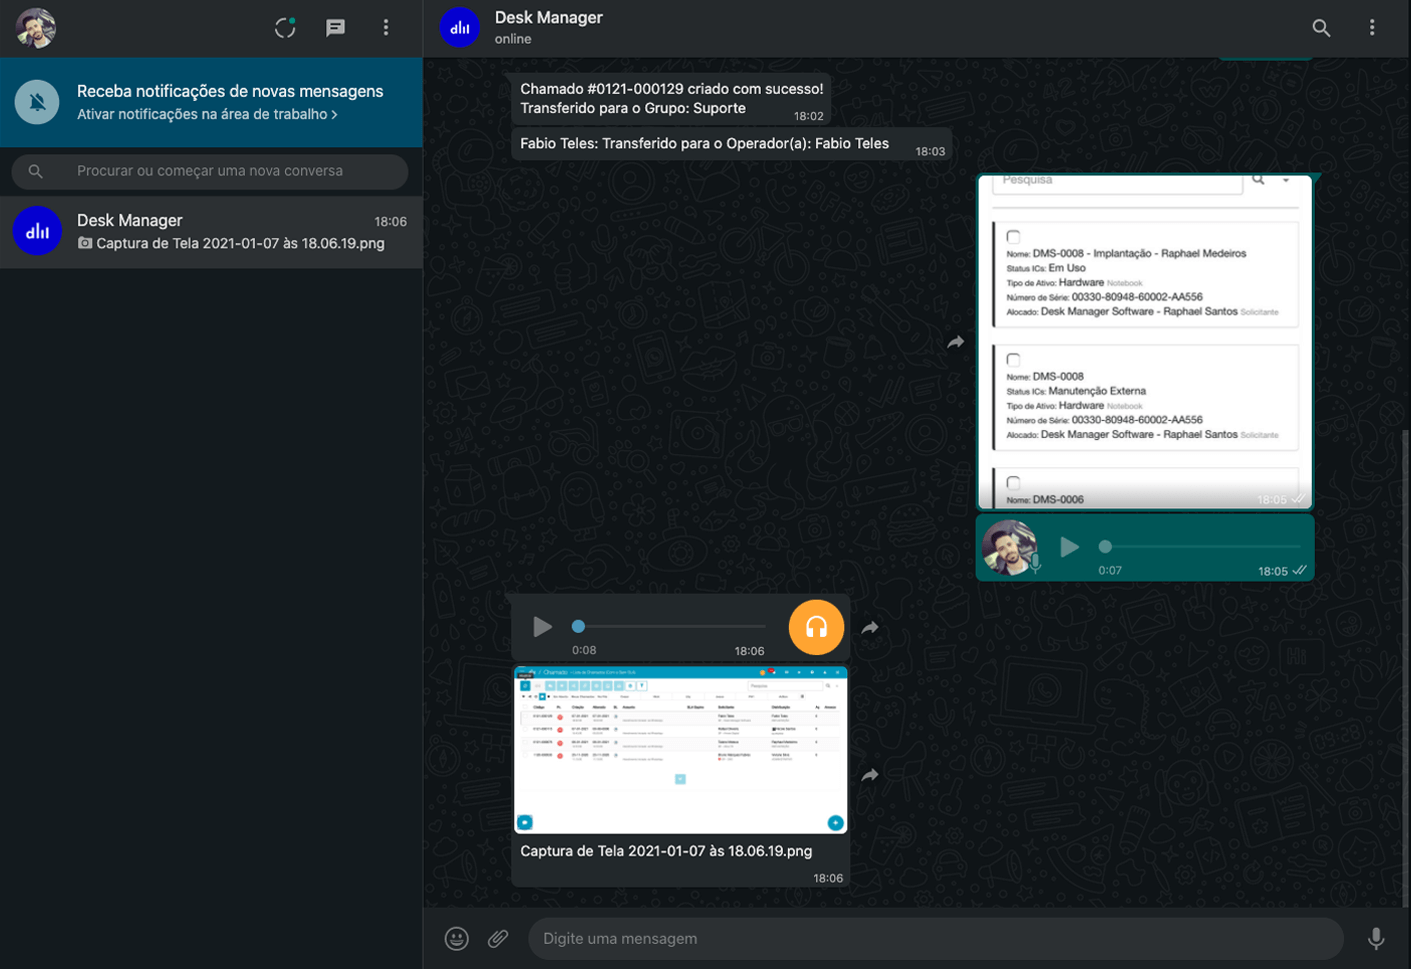This screenshot has height=969, width=1411.
Task: Click the muted notifications bell icon
Action: point(37,102)
